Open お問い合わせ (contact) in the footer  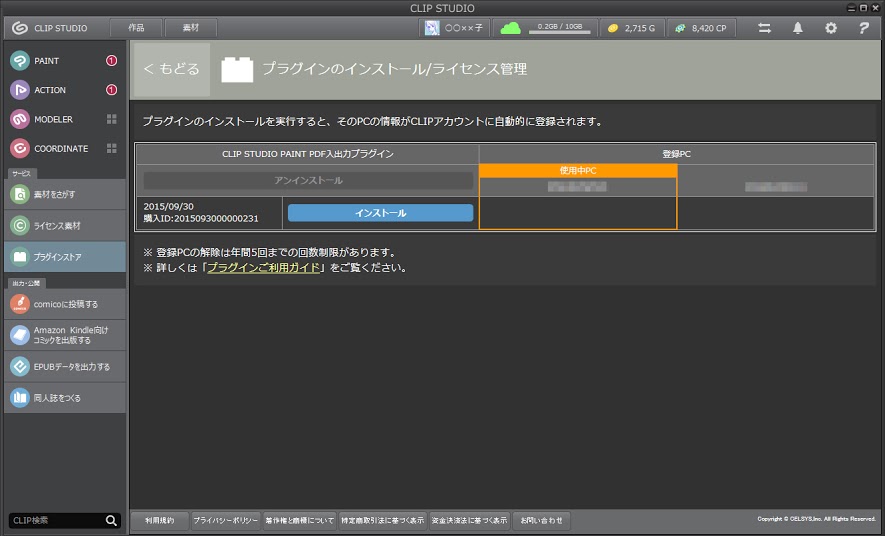coord(541,520)
